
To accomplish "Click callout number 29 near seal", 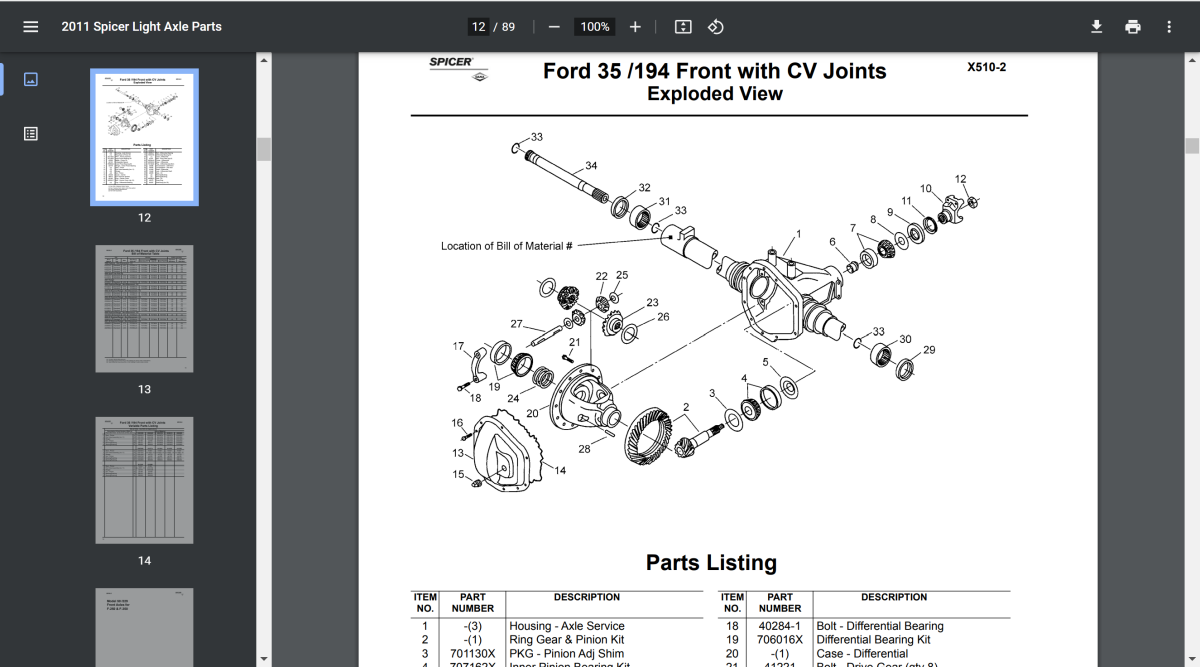I will (x=929, y=350).
